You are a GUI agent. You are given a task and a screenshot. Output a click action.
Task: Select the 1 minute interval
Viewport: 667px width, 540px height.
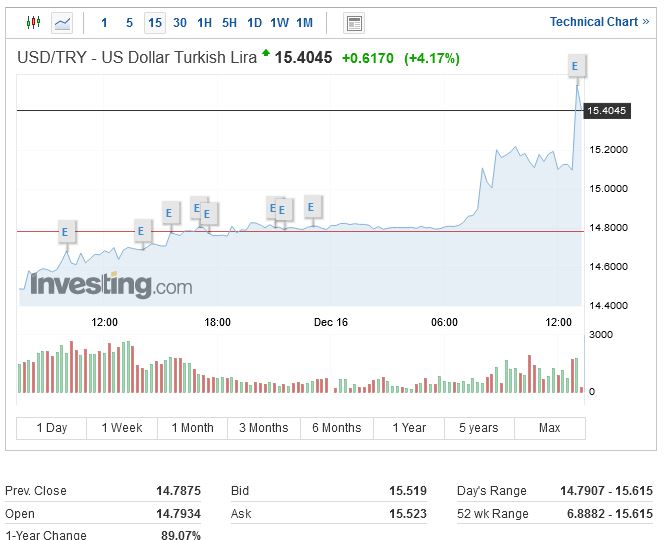(x=104, y=22)
